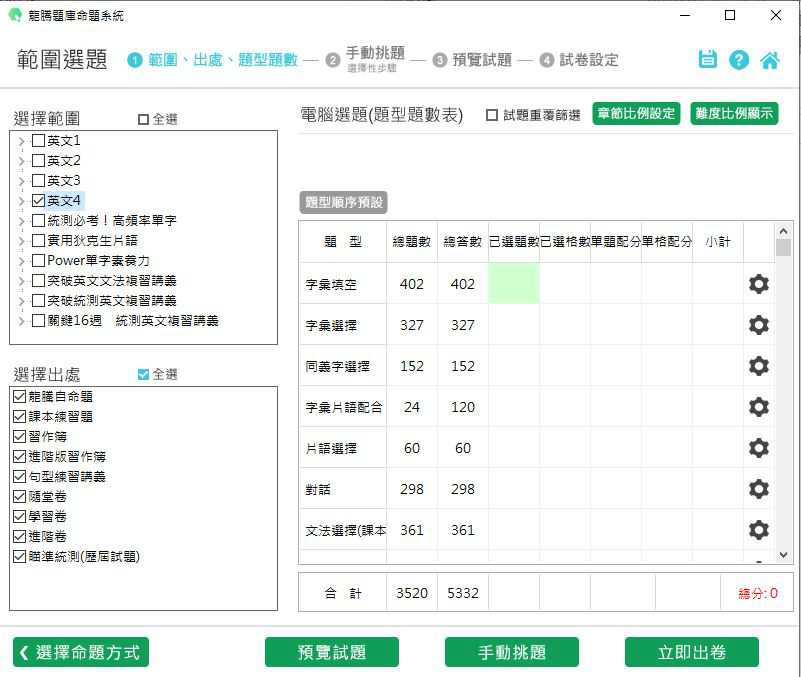Uncheck 習作簿 source
The image size is (801, 677).
pyautogui.click(x=19, y=436)
